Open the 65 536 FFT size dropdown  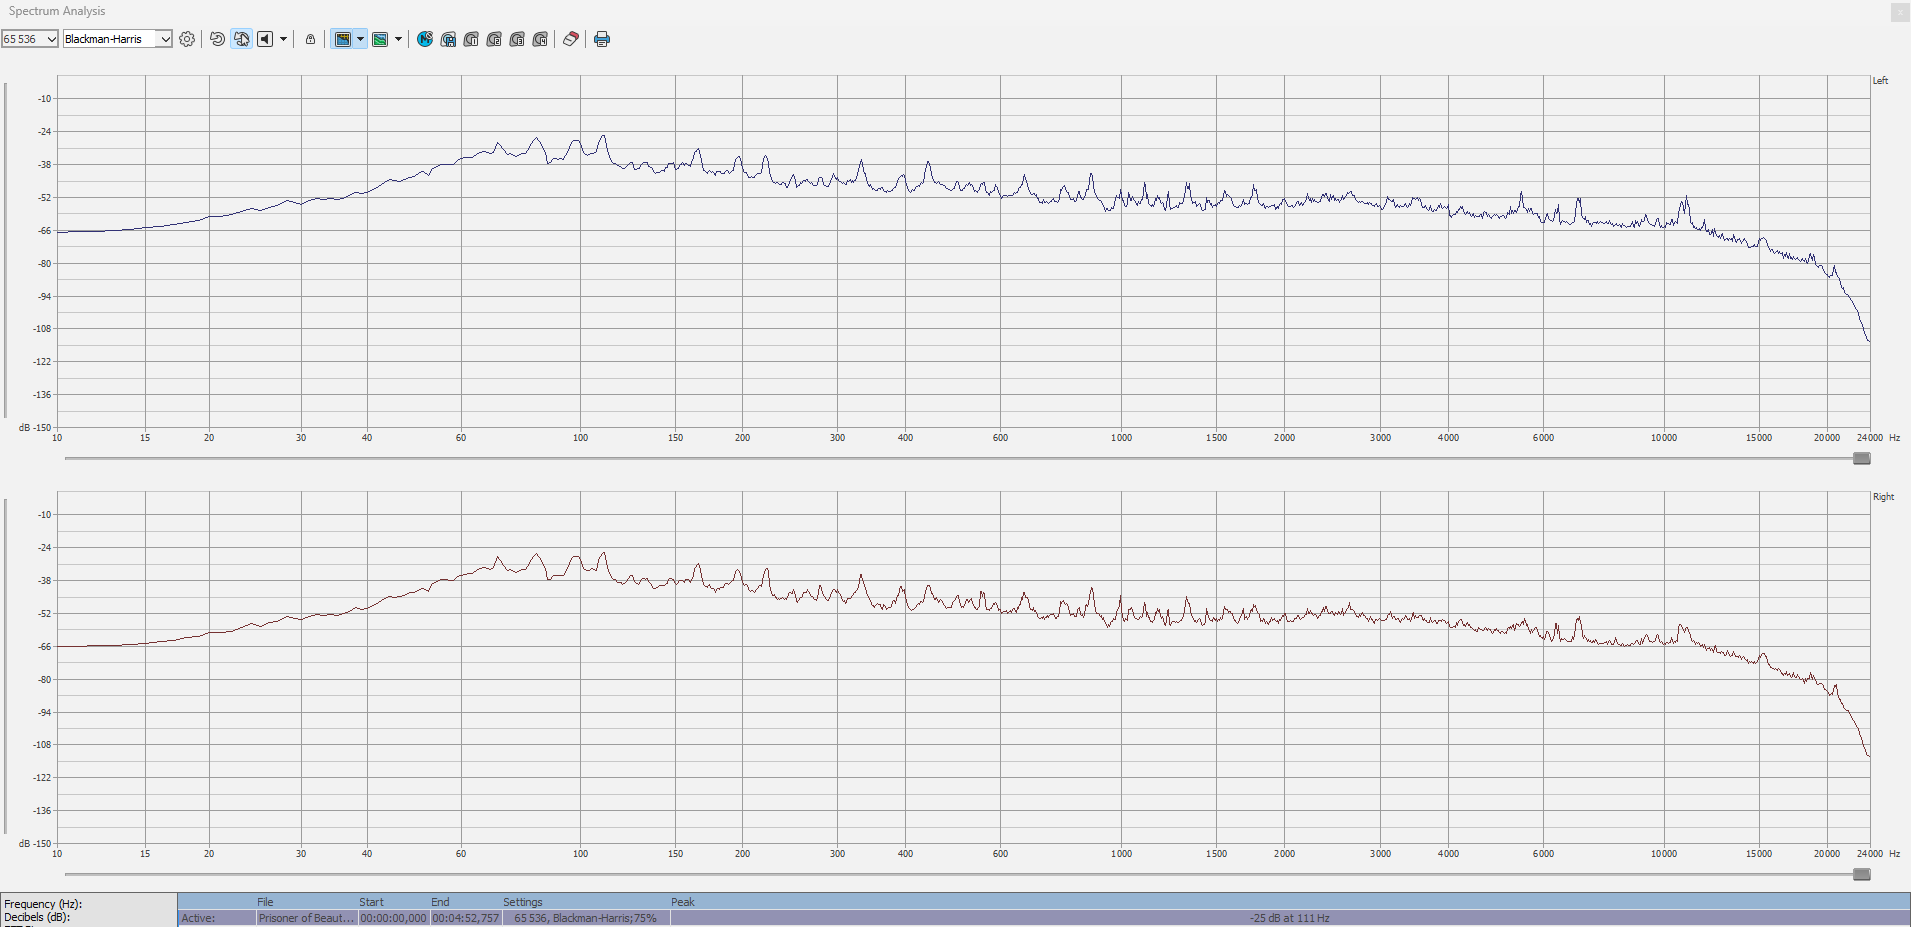click(x=30, y=39)
